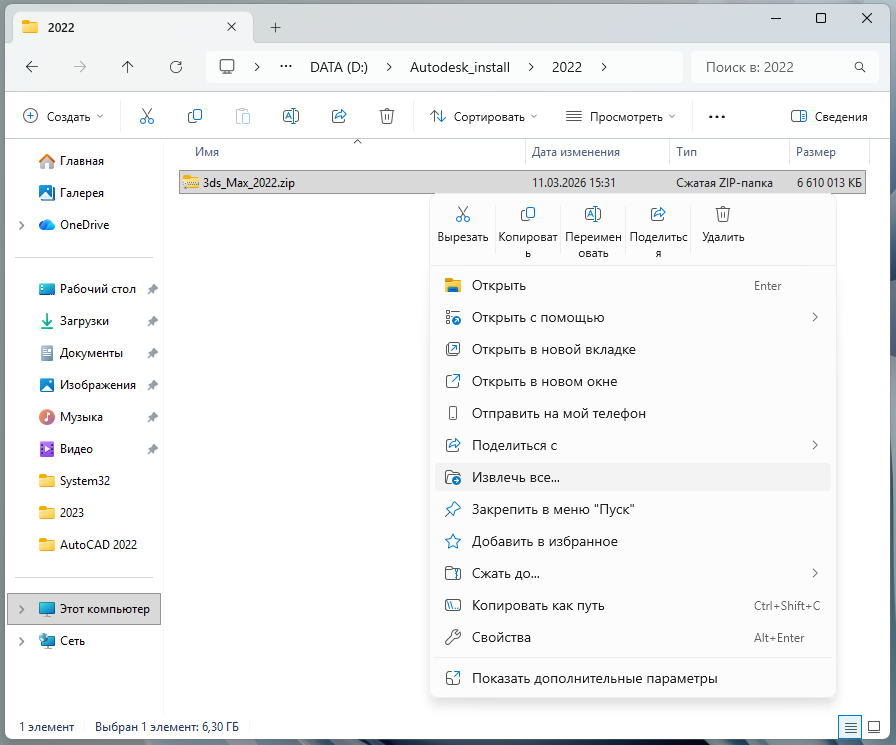This screenshot has width=896, height=745.
Task: Click the Share icon in toolbar
Action: click(339, 117)
